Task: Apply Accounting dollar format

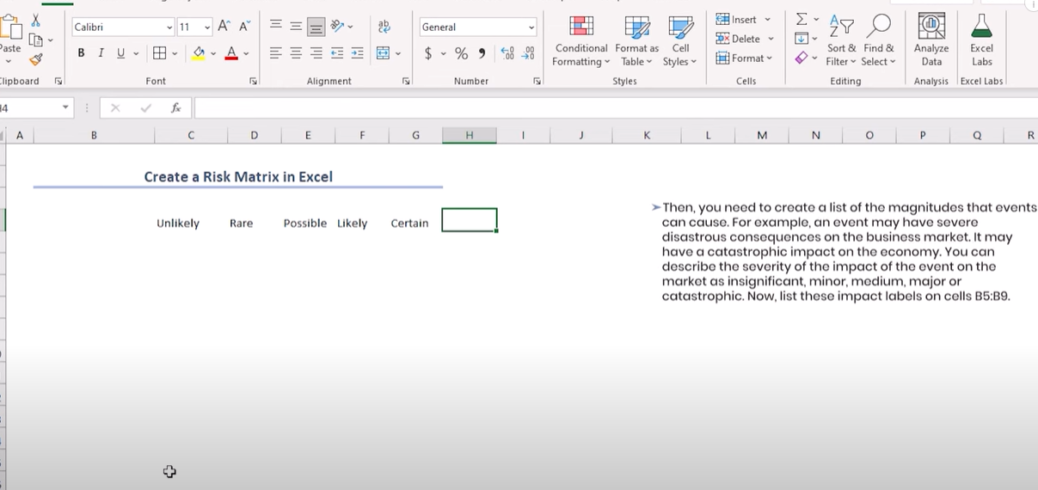Action: (428, 54)
